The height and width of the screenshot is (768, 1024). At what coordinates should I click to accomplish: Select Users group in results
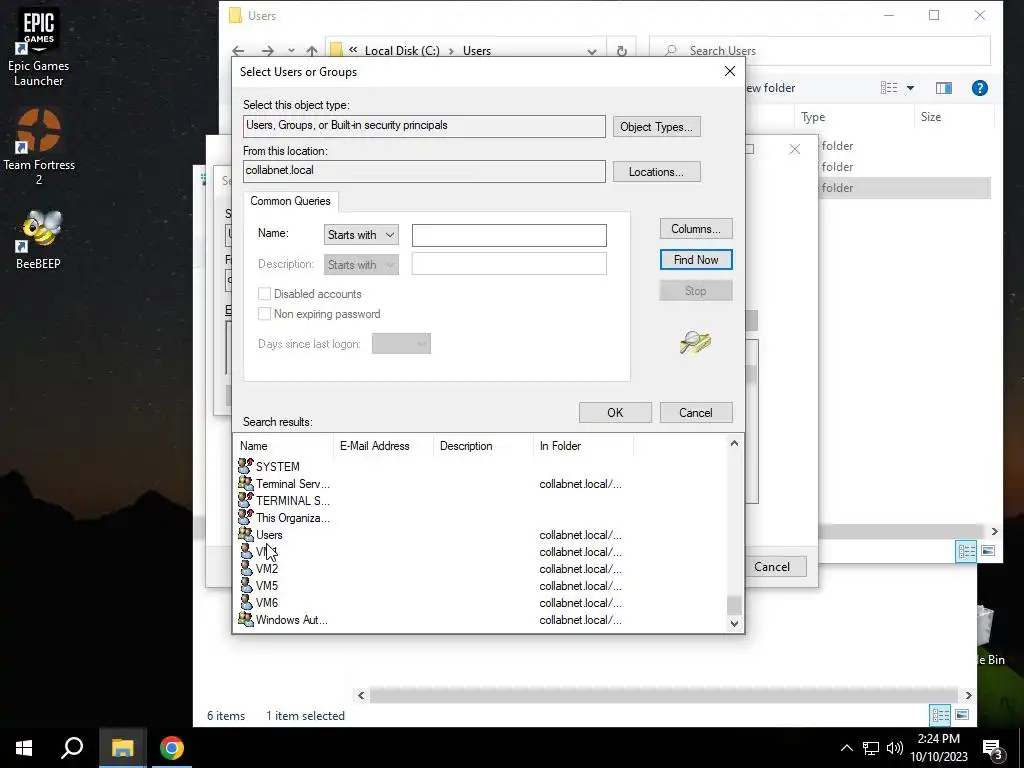click(x=268, y=535)
